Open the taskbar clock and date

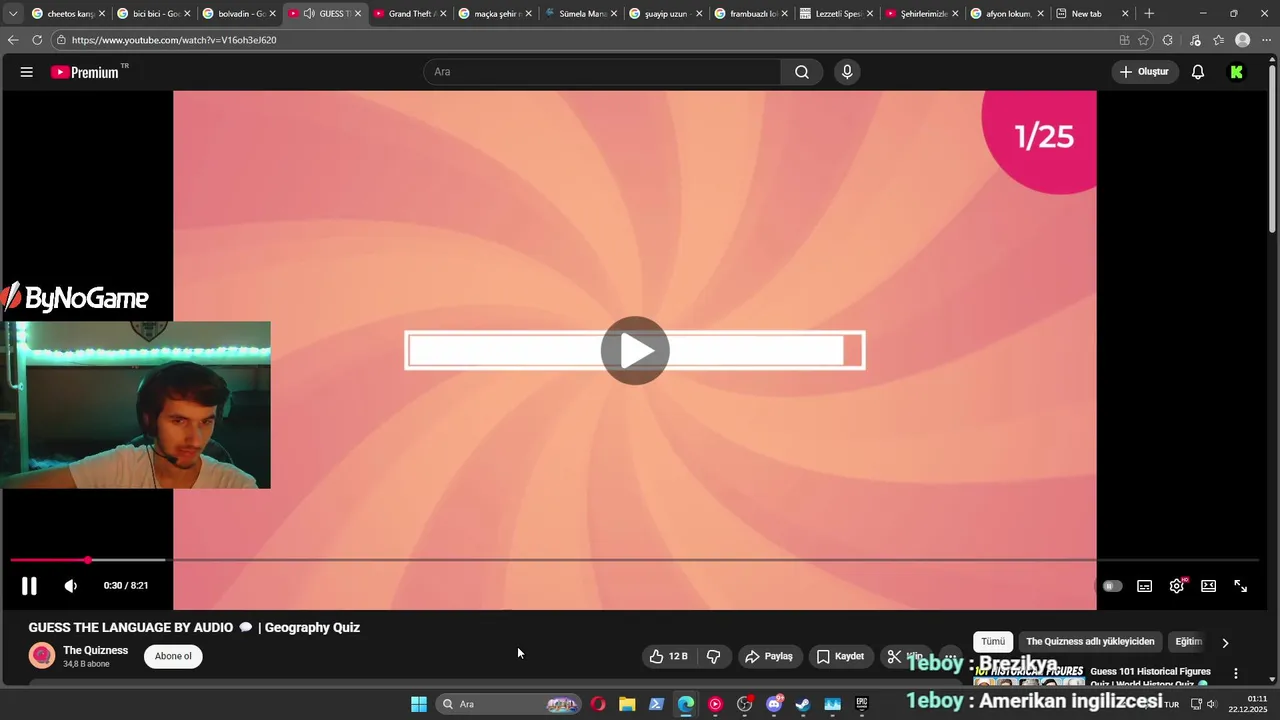tap(1248, 704)
